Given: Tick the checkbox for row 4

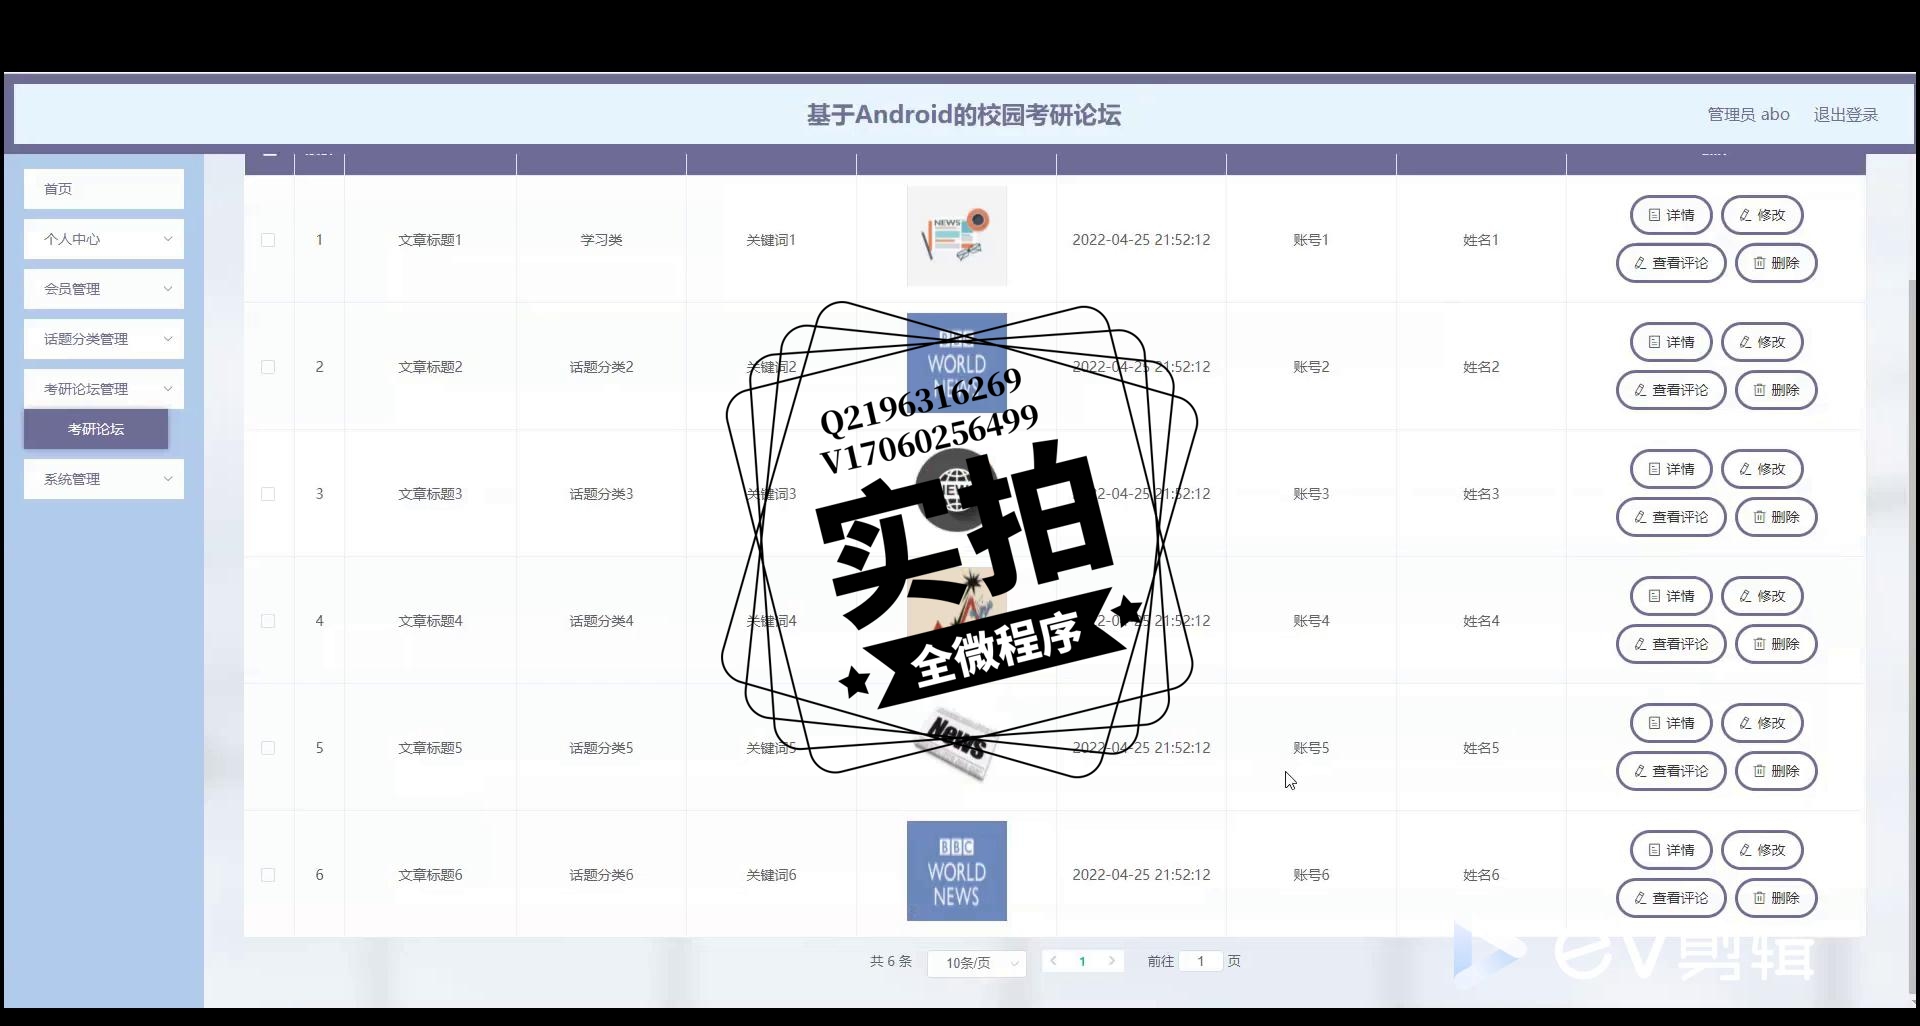Looking at the screenshot, I should click(268, 621).
